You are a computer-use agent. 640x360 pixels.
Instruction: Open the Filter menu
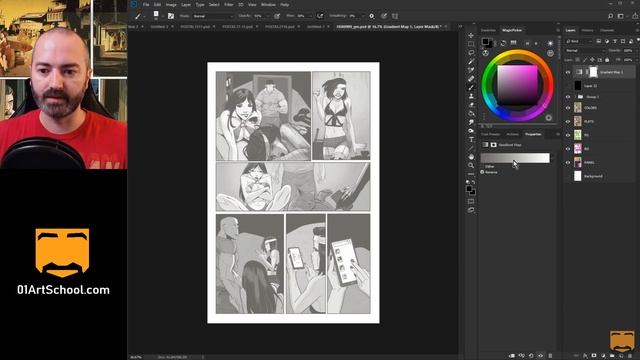click(x=229, y=4)
